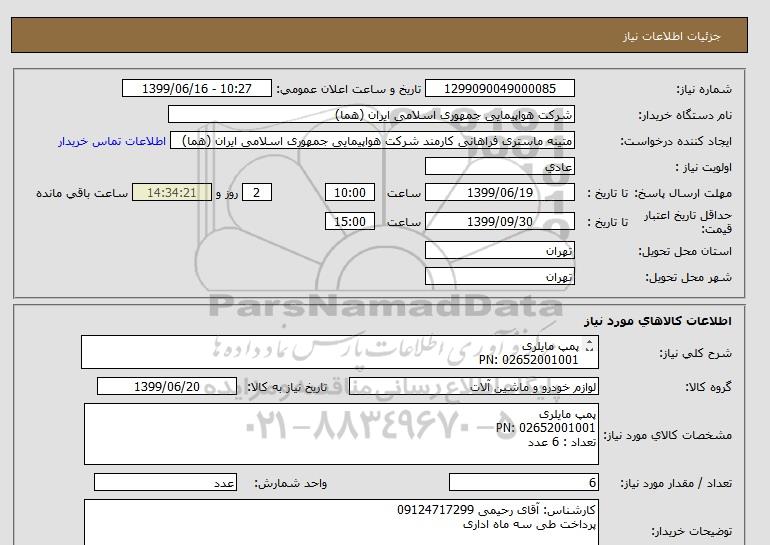Click the اطلاعات کالاهای مورد نیاز section heading
This screenshot has width=770, height=545.
pyautogui.click(x=658, y=321)
